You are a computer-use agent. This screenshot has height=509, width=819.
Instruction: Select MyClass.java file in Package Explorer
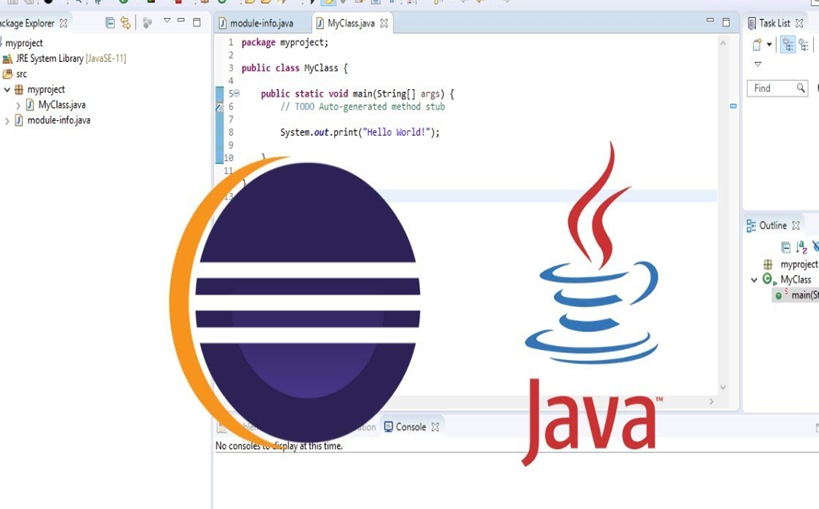62,105
